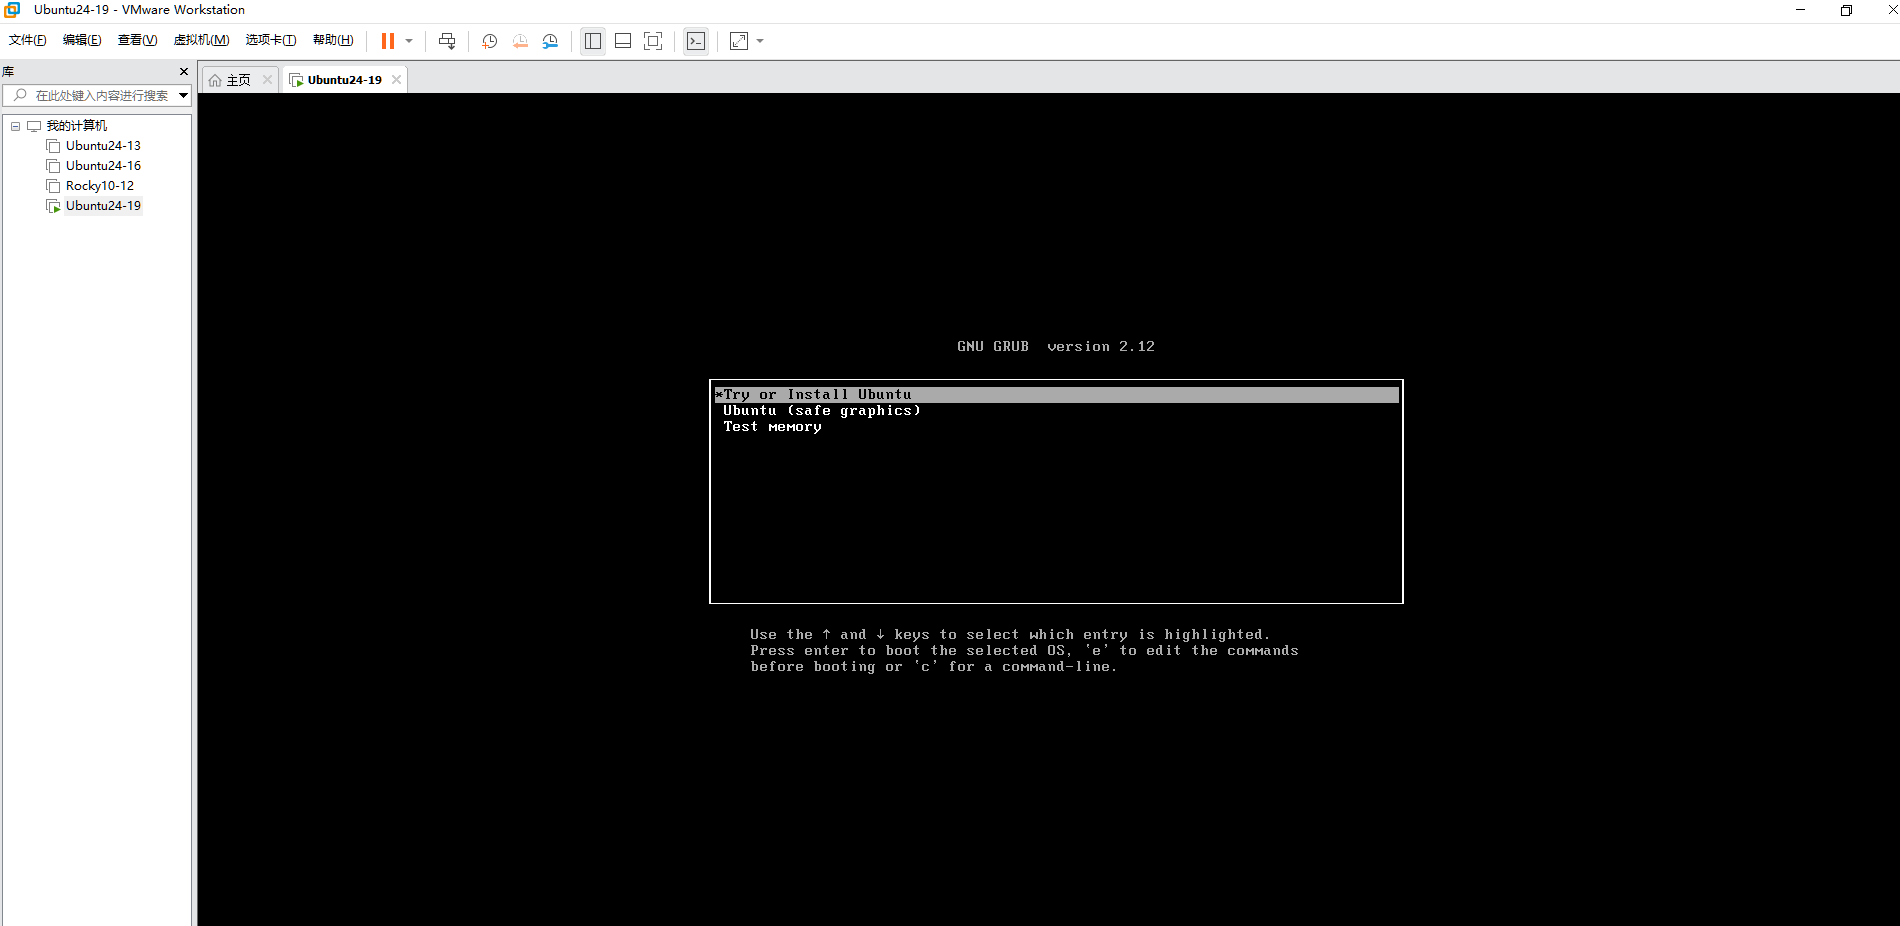
Task: Click the Ubuntu (safe graphics) GRUB entry
Action: 821,411
